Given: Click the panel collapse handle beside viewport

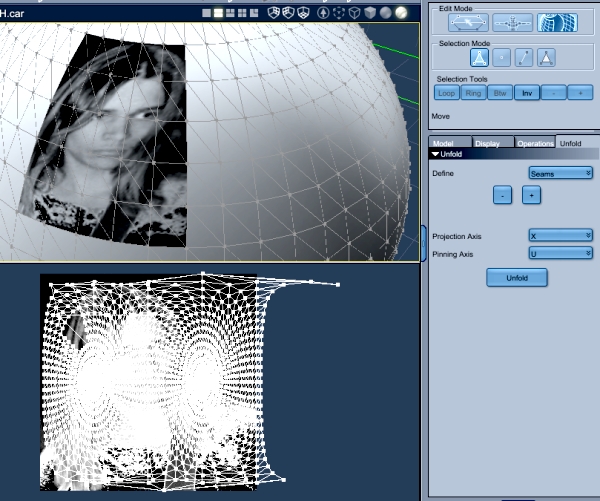Looking at the screenshot, I should (x=424, y=243).
